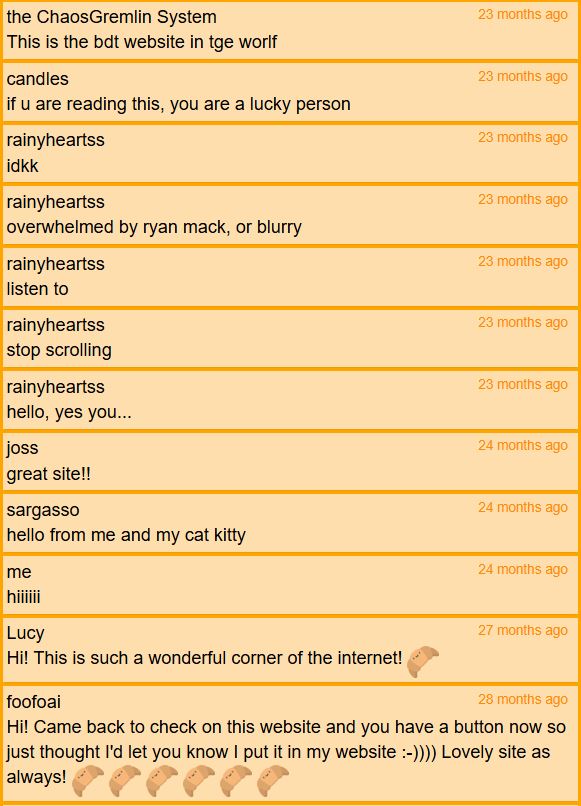This screenshot has width=581, height=806.
Task: Click the third croissant emoji in foofoai's comment
Action: point(162,780)
